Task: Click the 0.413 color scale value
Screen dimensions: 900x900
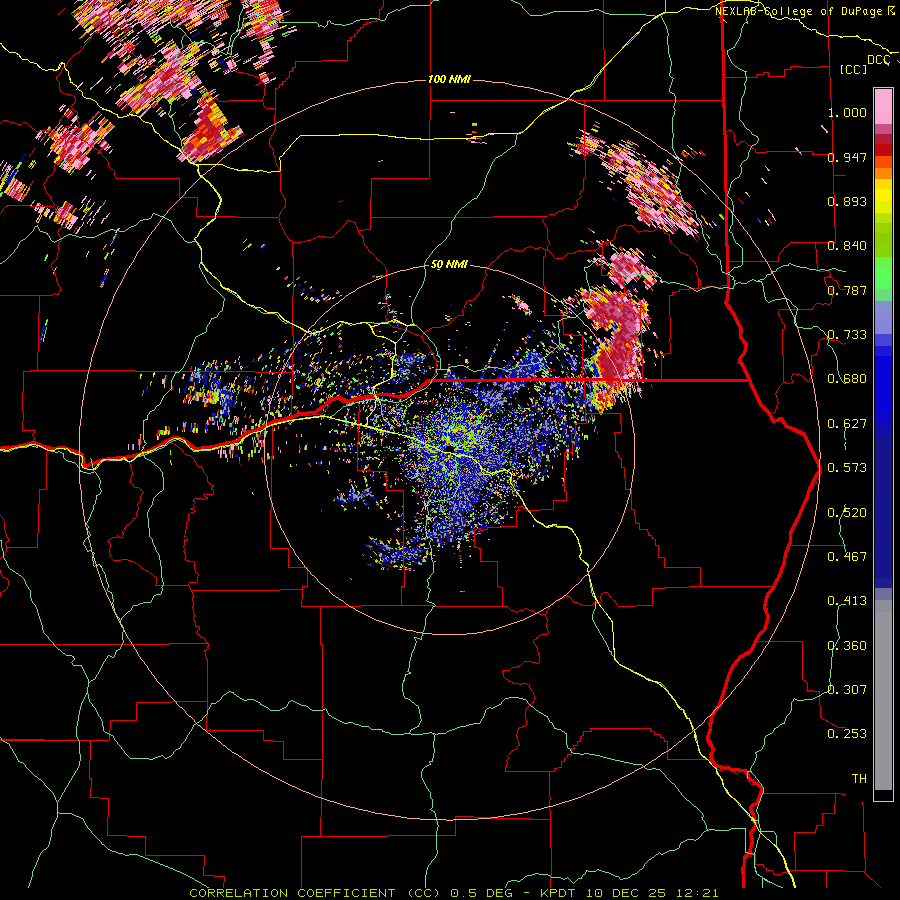Action: point(847,601)
